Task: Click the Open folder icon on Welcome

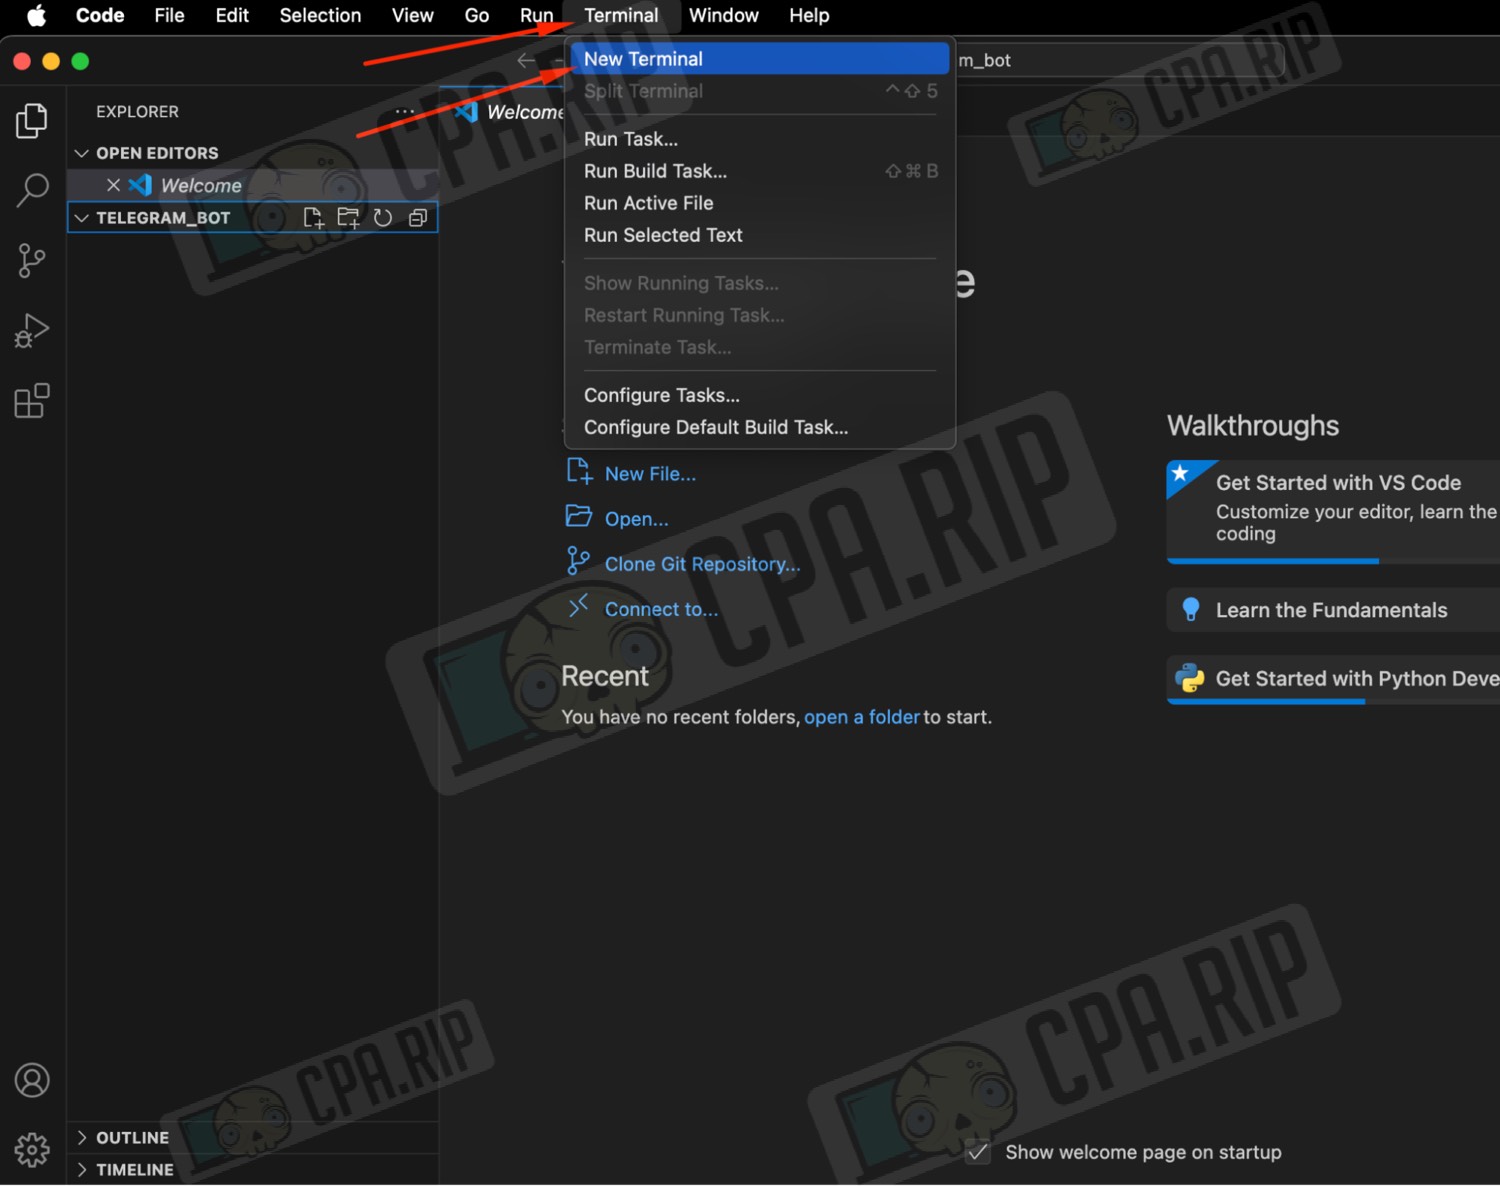Action: [579, 517]
